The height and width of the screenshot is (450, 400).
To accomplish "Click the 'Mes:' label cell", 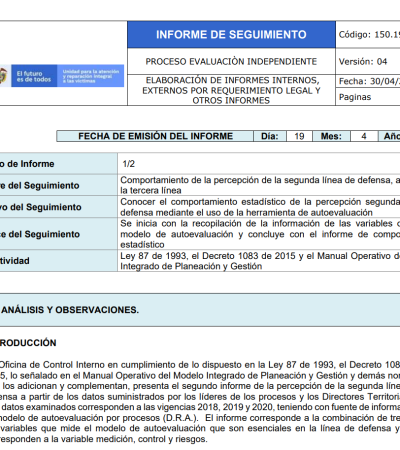I will point(331,136).
